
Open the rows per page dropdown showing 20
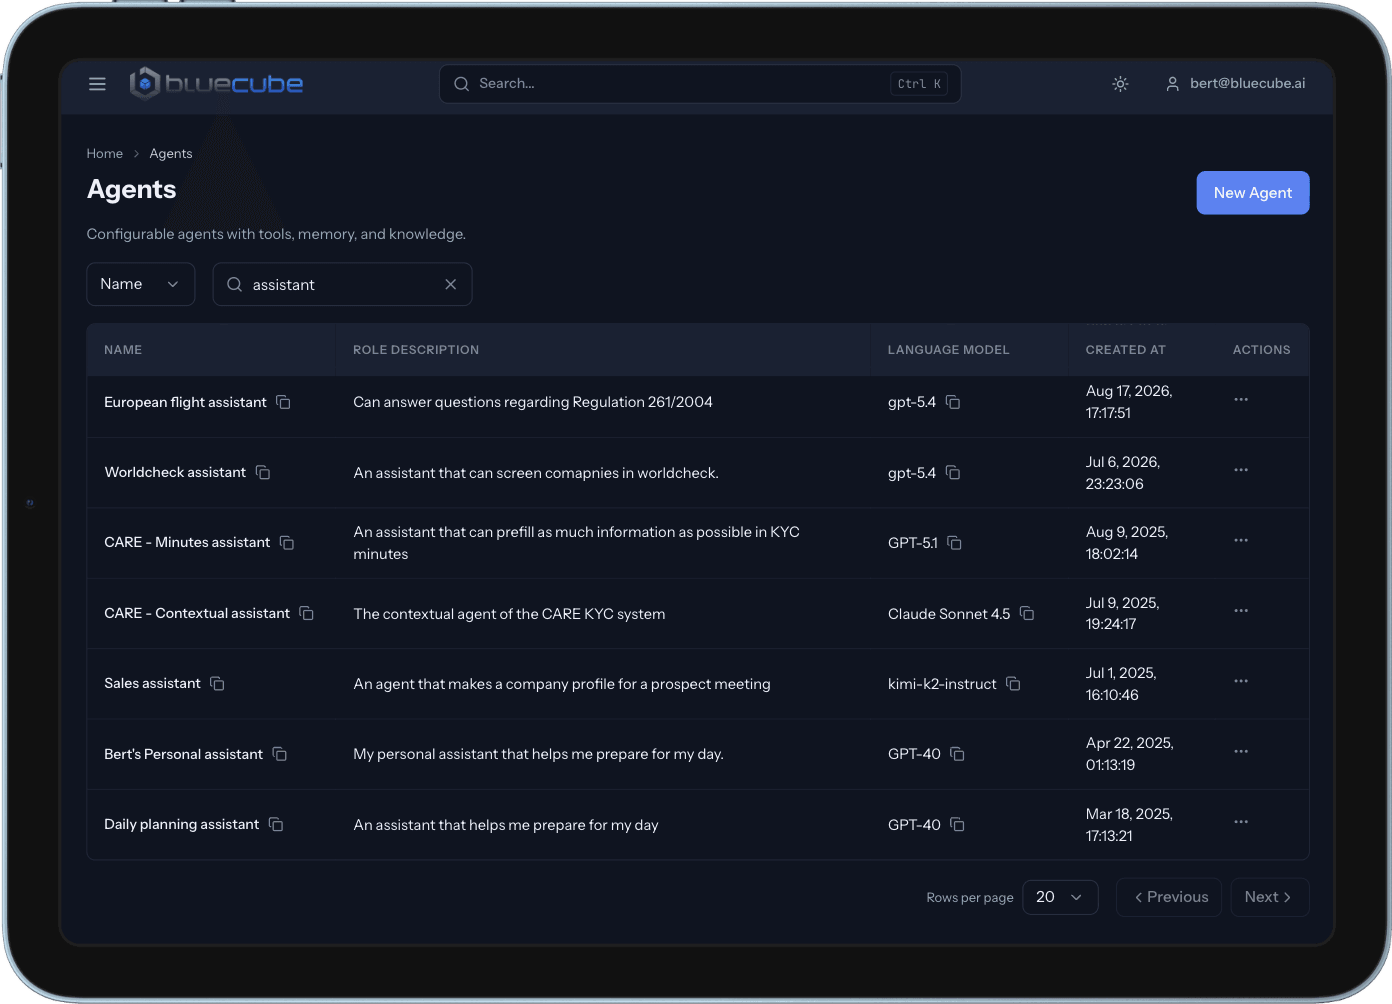point(1060,897)
